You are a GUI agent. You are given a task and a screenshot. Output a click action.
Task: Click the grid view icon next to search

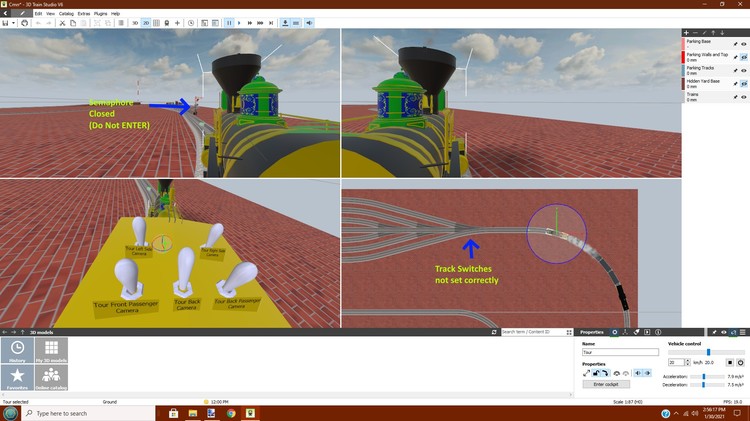[569, 332]
